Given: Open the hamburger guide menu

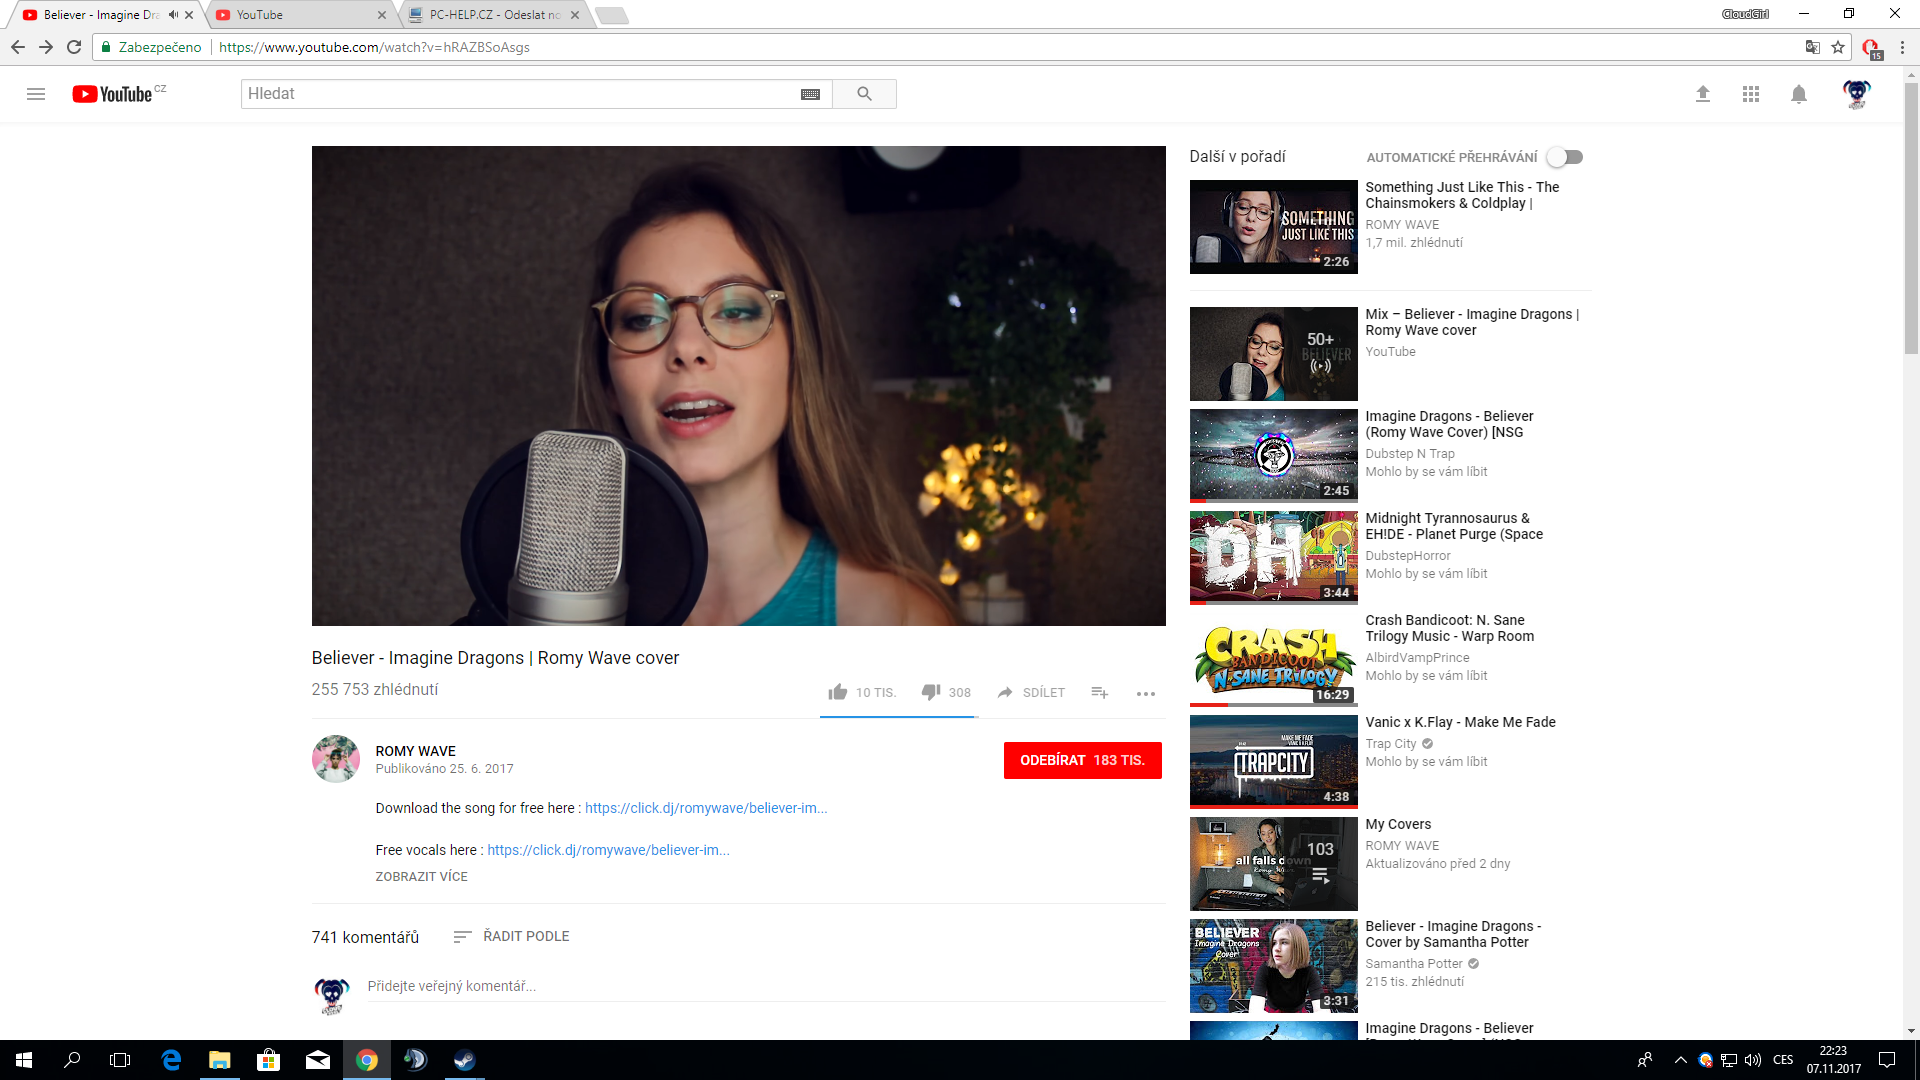Looking at the screenshot, I should (x=36, y=94).
